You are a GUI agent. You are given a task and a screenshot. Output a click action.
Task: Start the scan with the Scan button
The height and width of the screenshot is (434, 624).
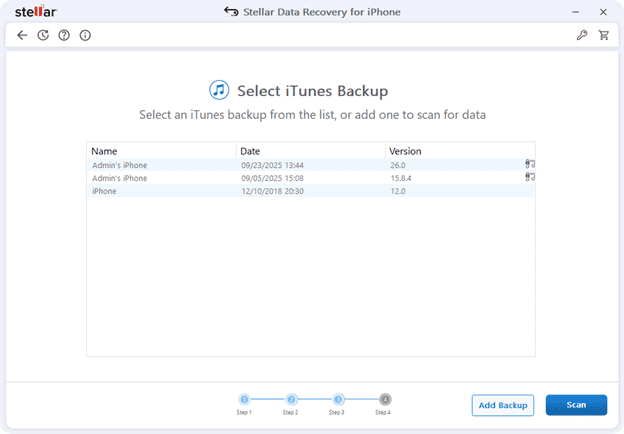pyautogui.click(x=576, y=405)
